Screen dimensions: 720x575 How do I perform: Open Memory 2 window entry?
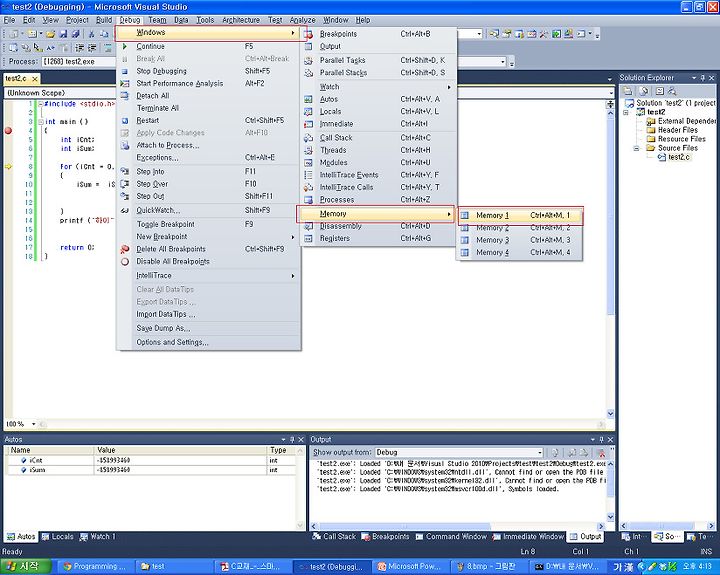coord(520,228)
